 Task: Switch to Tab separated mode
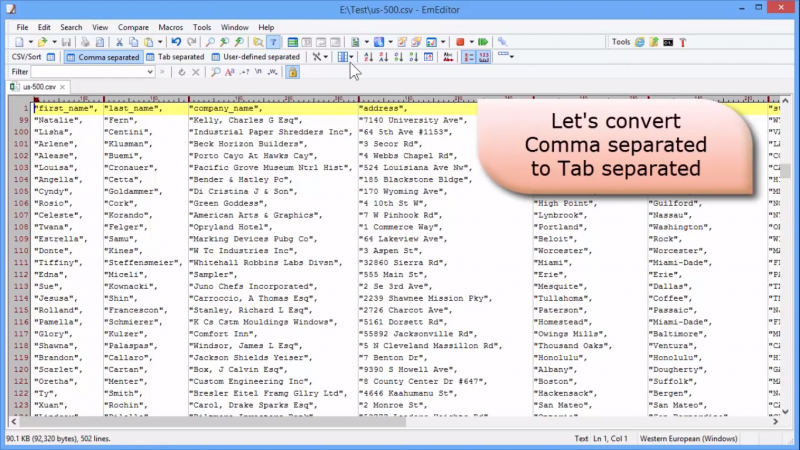175,57
